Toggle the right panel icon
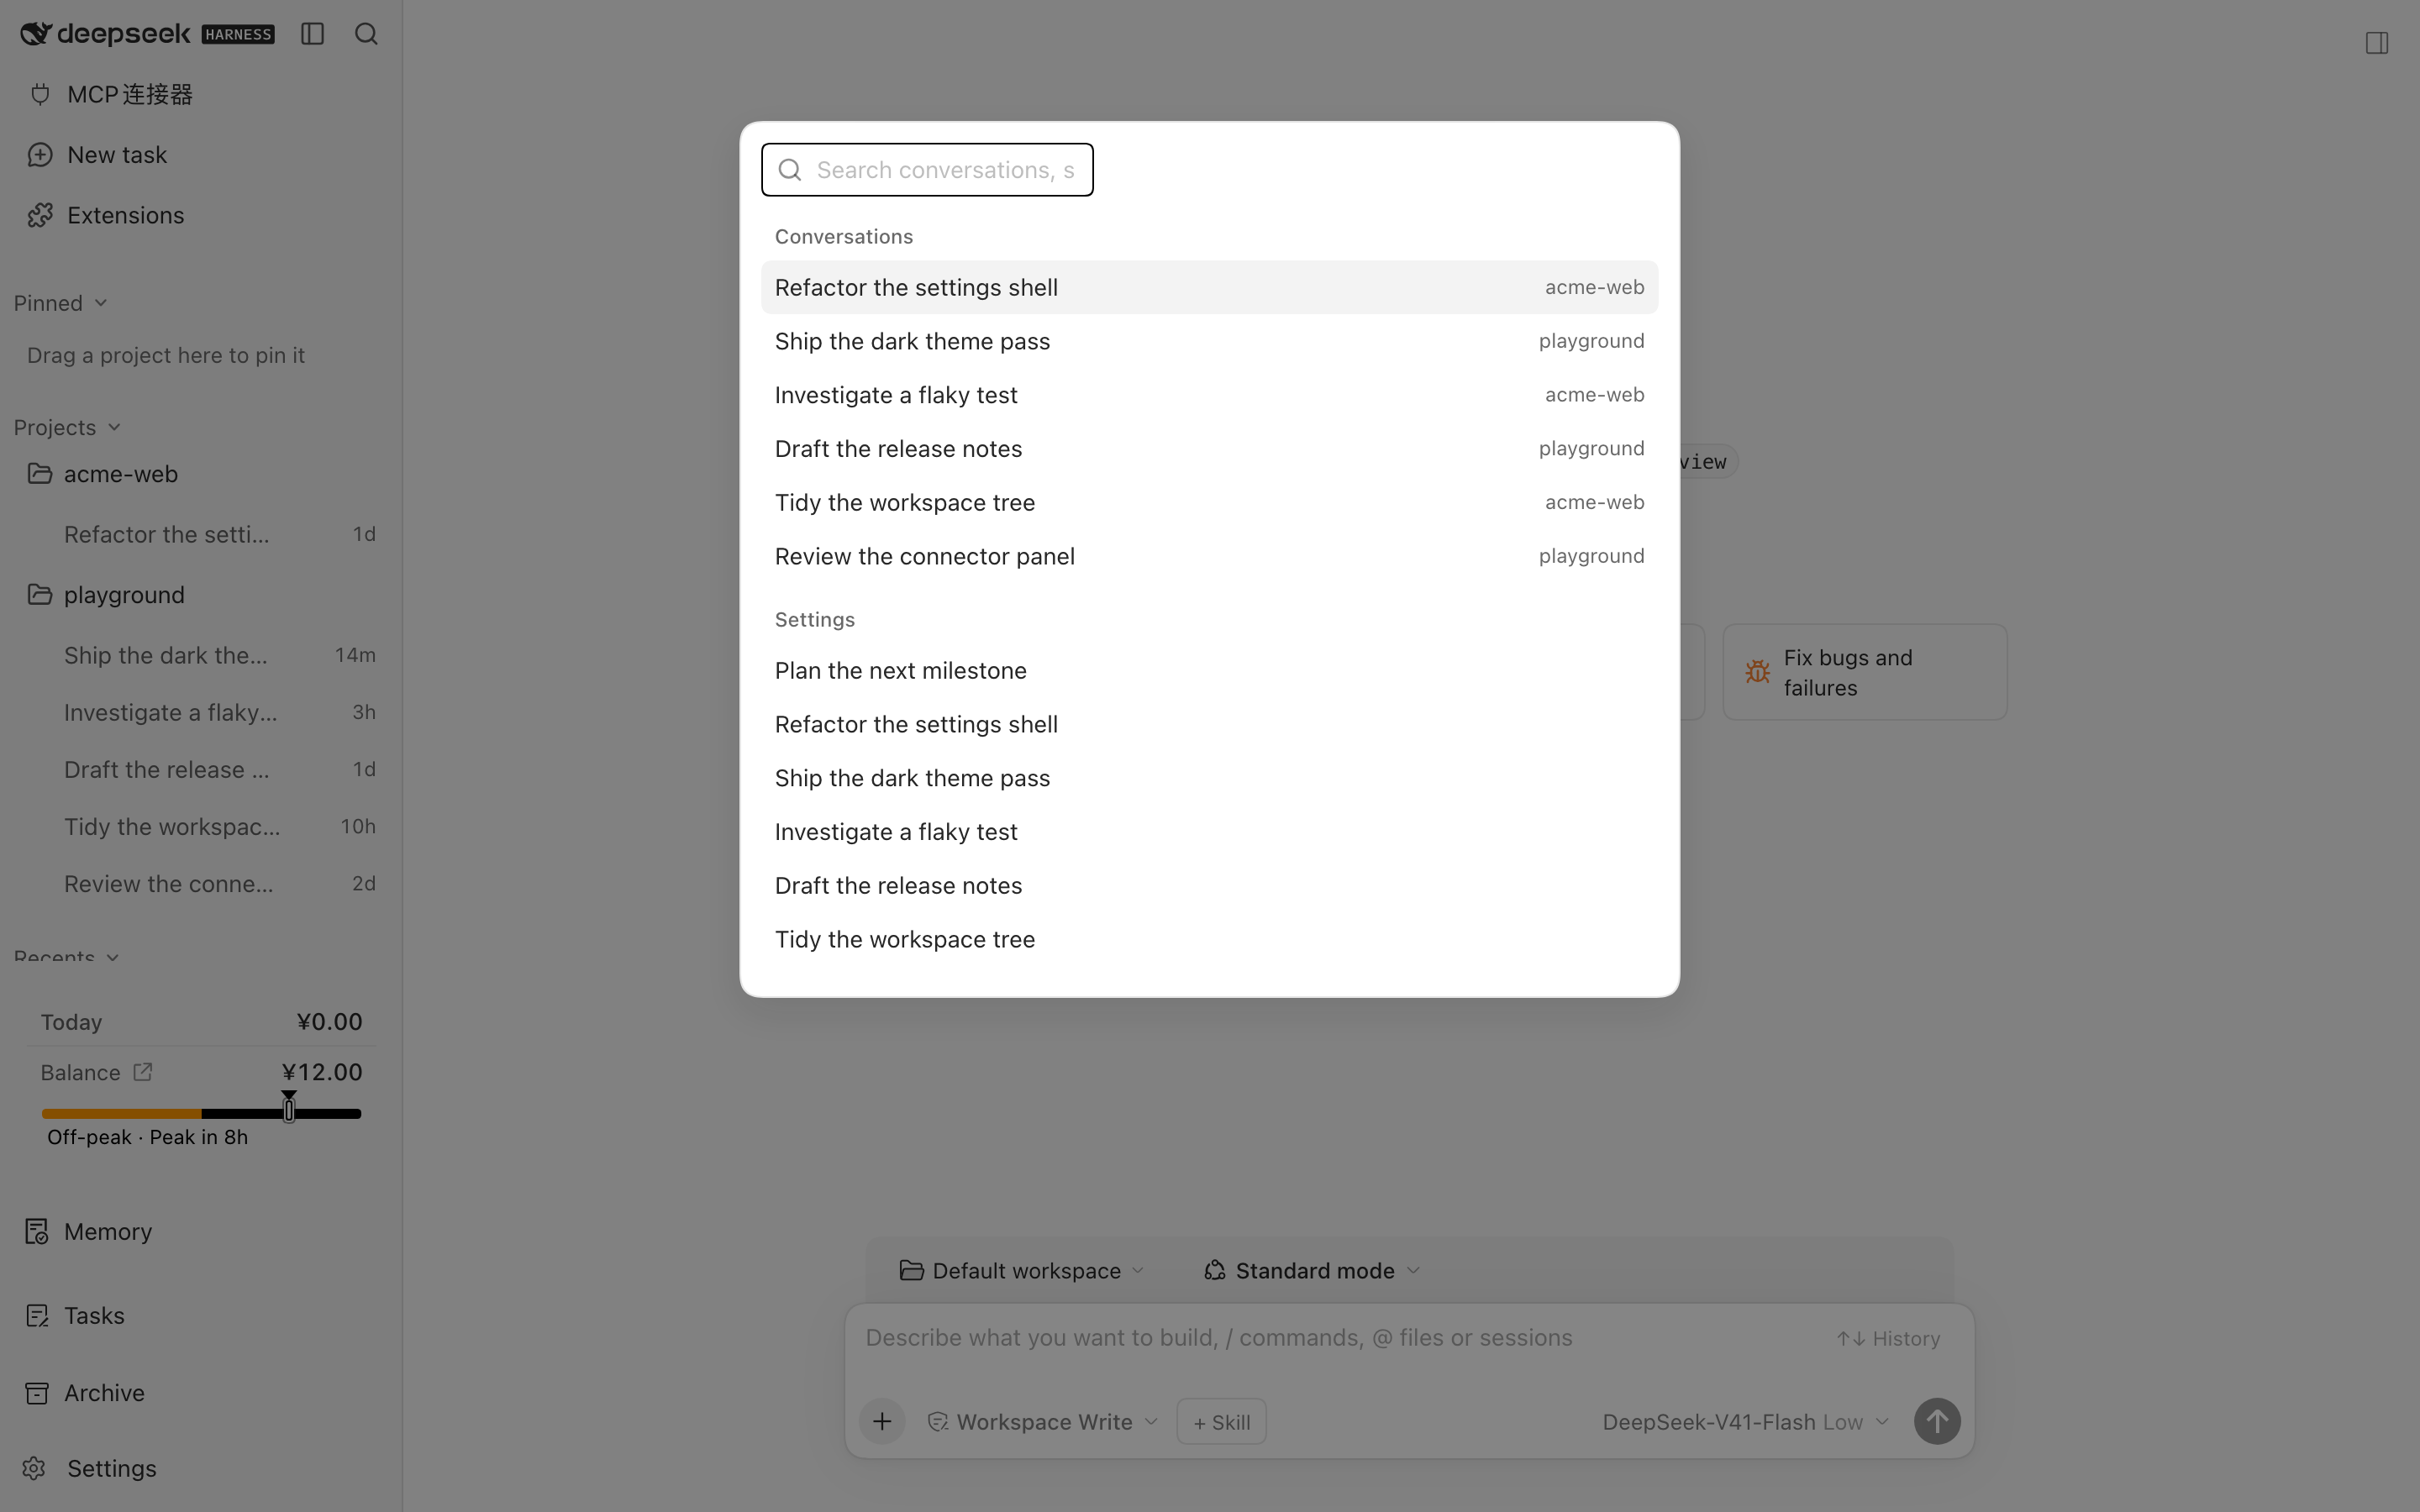Image resolution: width=2420 pixels, height=1512 pixels. 2377,43
